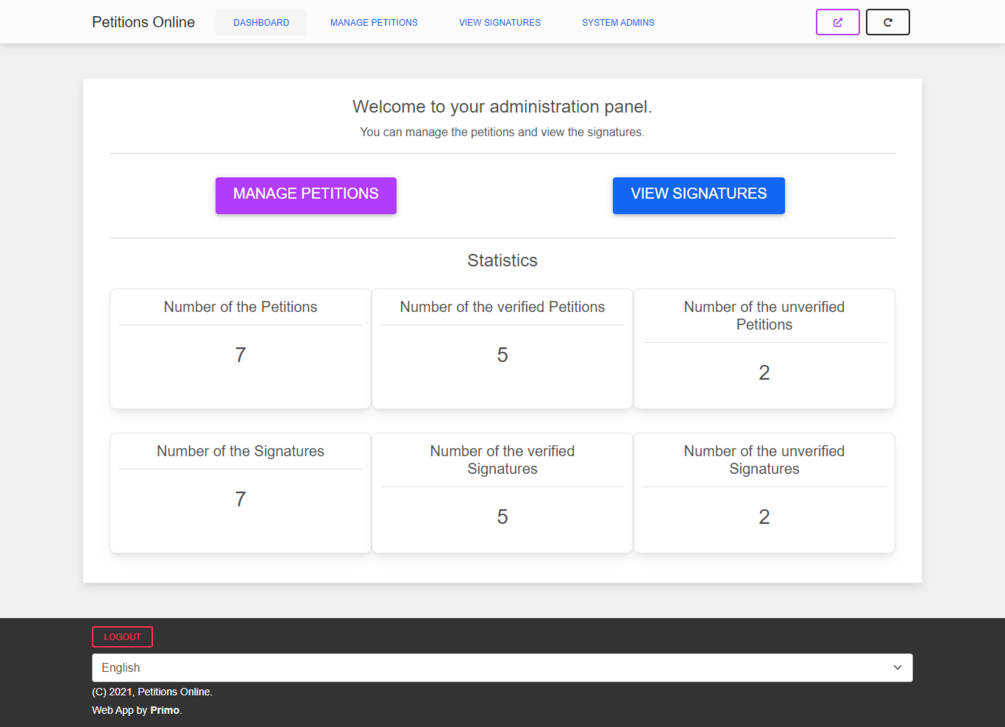Click the language dropdown chevron arrow

[x=897, y=667]
